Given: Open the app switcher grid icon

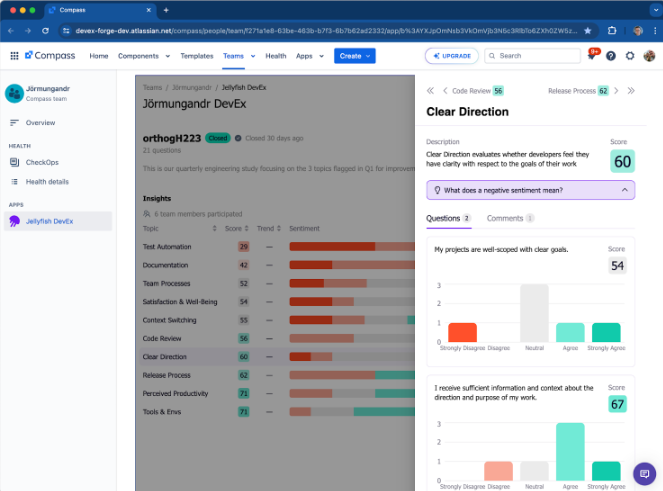Looking at the screenshot, I should (14, 56).
